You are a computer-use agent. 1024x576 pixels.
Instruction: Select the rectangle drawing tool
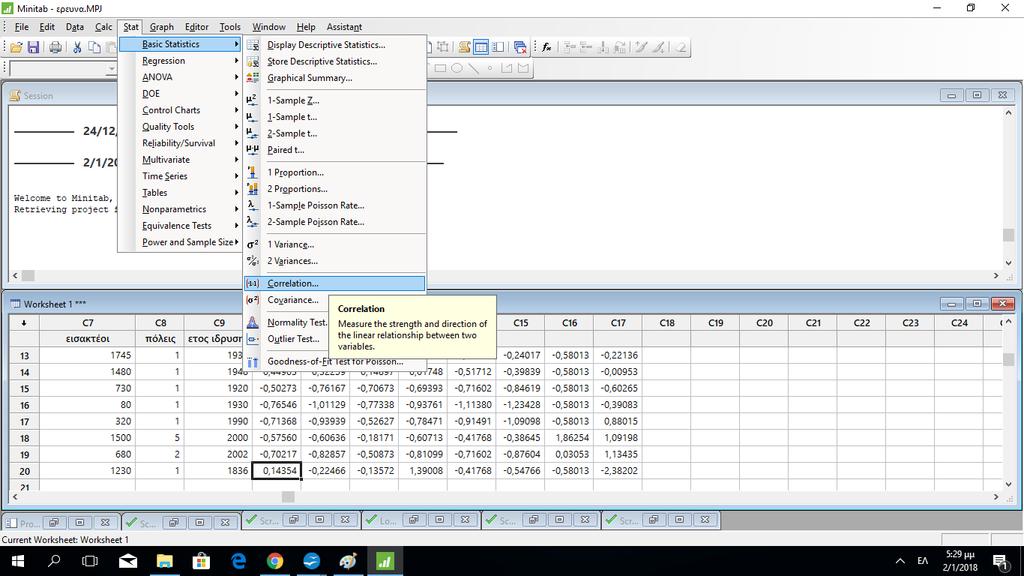point(440,68)
